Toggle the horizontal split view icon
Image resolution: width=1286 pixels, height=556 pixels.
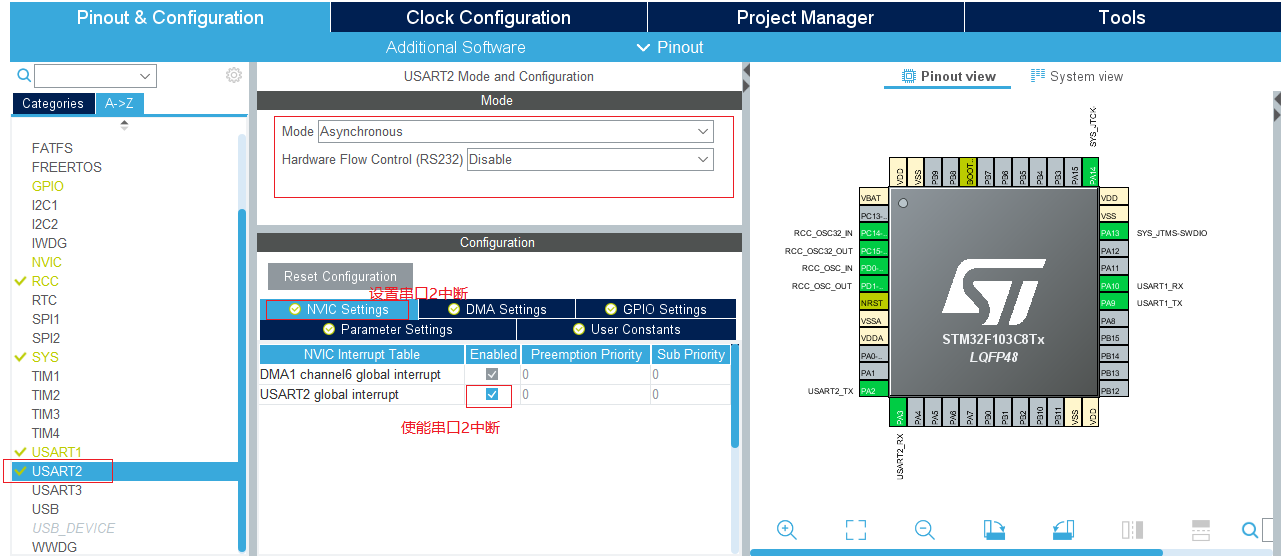[1201, 530]
